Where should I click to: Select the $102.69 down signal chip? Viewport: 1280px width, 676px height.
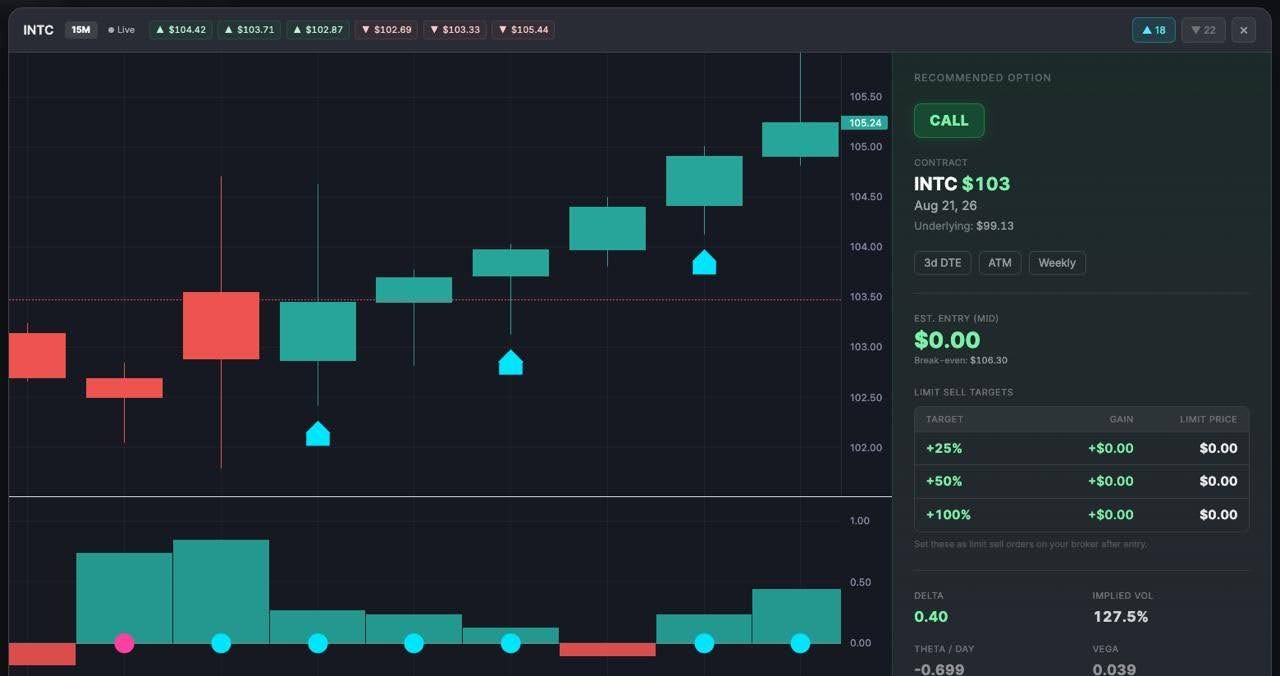[386, 30]
